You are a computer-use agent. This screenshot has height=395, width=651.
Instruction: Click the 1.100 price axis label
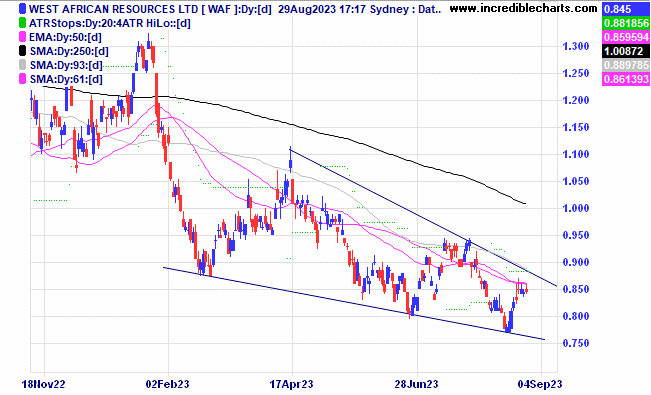(x=575, y=154)
